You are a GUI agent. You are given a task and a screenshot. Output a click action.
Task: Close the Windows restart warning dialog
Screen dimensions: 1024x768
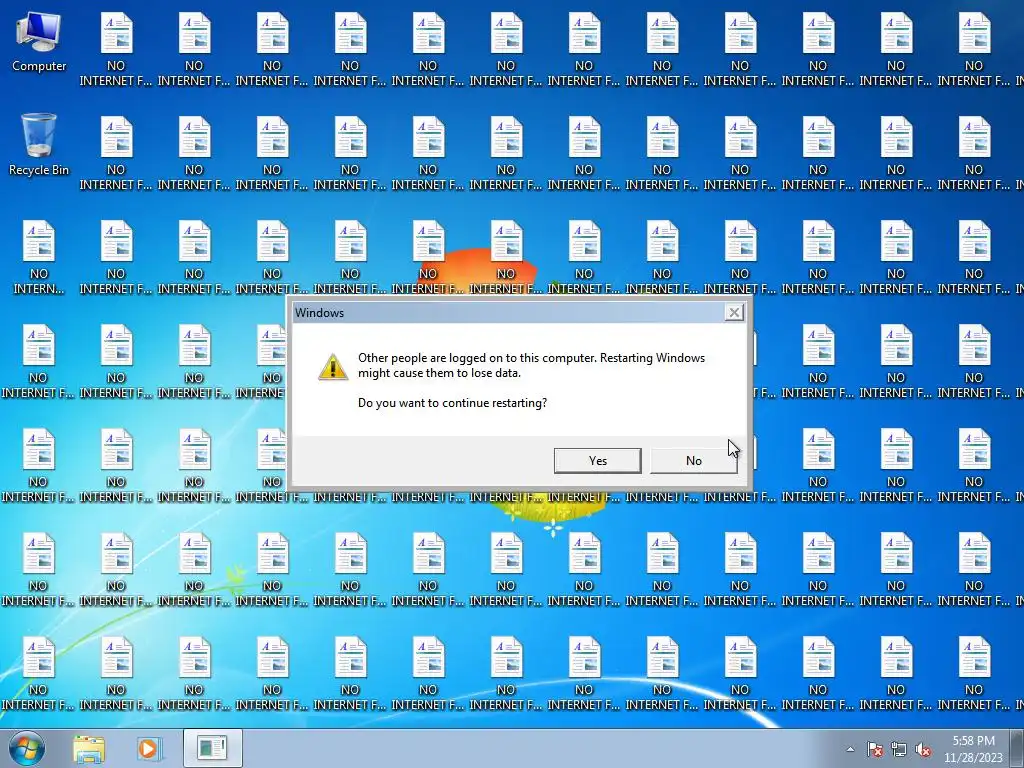(734, 313)
